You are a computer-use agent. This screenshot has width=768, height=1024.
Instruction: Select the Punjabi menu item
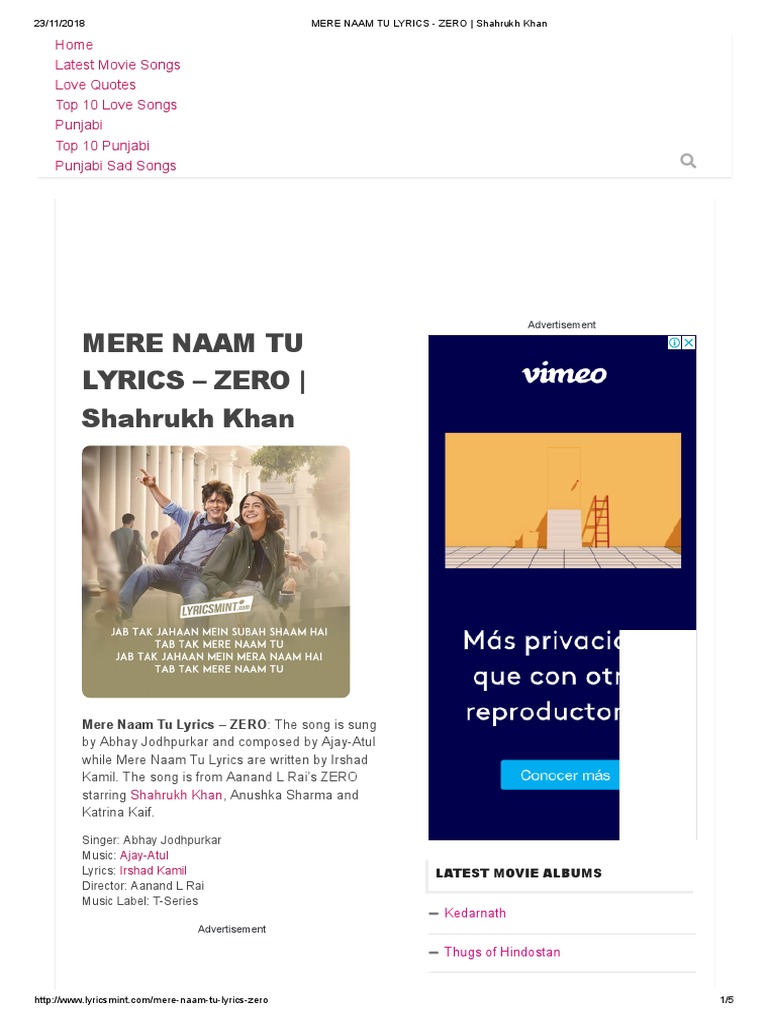[x=78, y=125]
